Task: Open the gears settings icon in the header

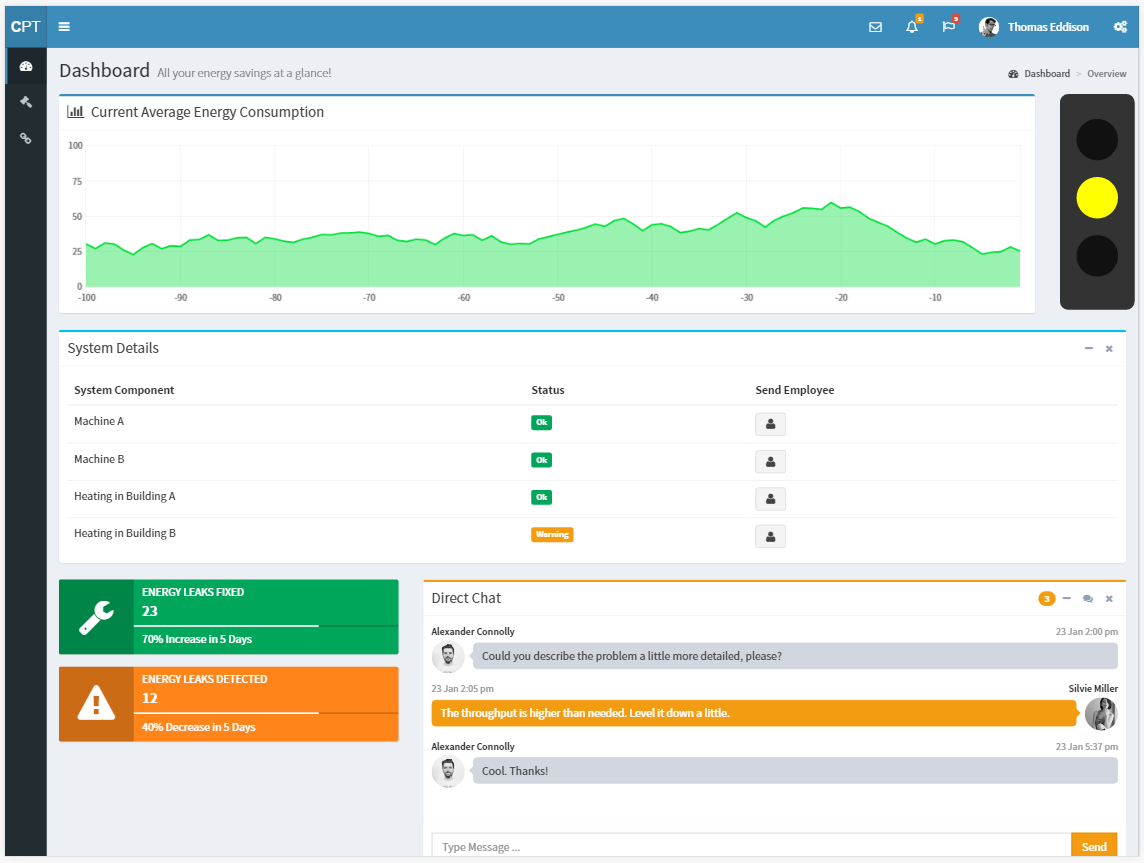Action: [1120, 27]
